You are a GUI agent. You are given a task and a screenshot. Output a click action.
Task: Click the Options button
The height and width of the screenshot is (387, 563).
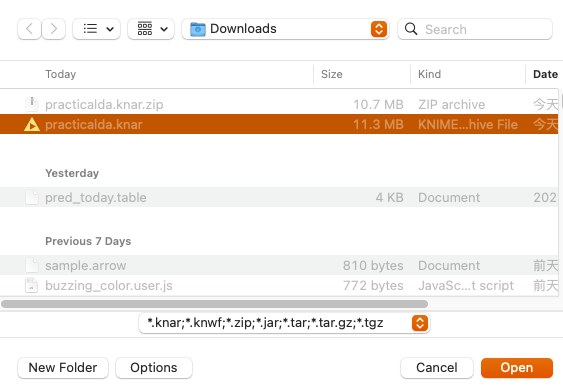(x=154, y=368)
